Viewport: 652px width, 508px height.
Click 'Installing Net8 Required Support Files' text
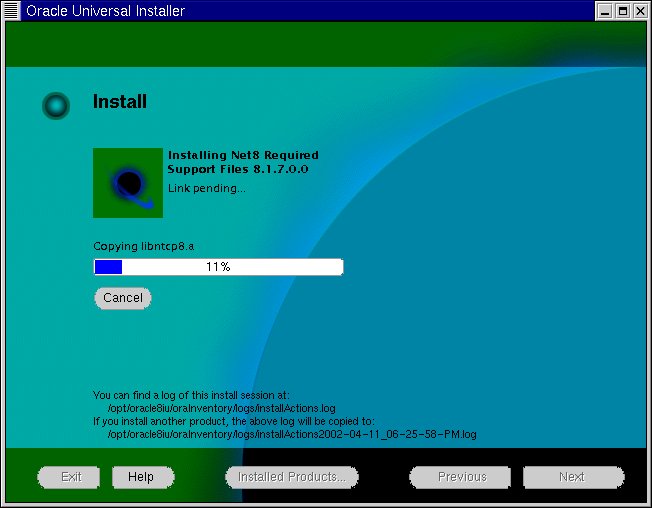point(243,162)
